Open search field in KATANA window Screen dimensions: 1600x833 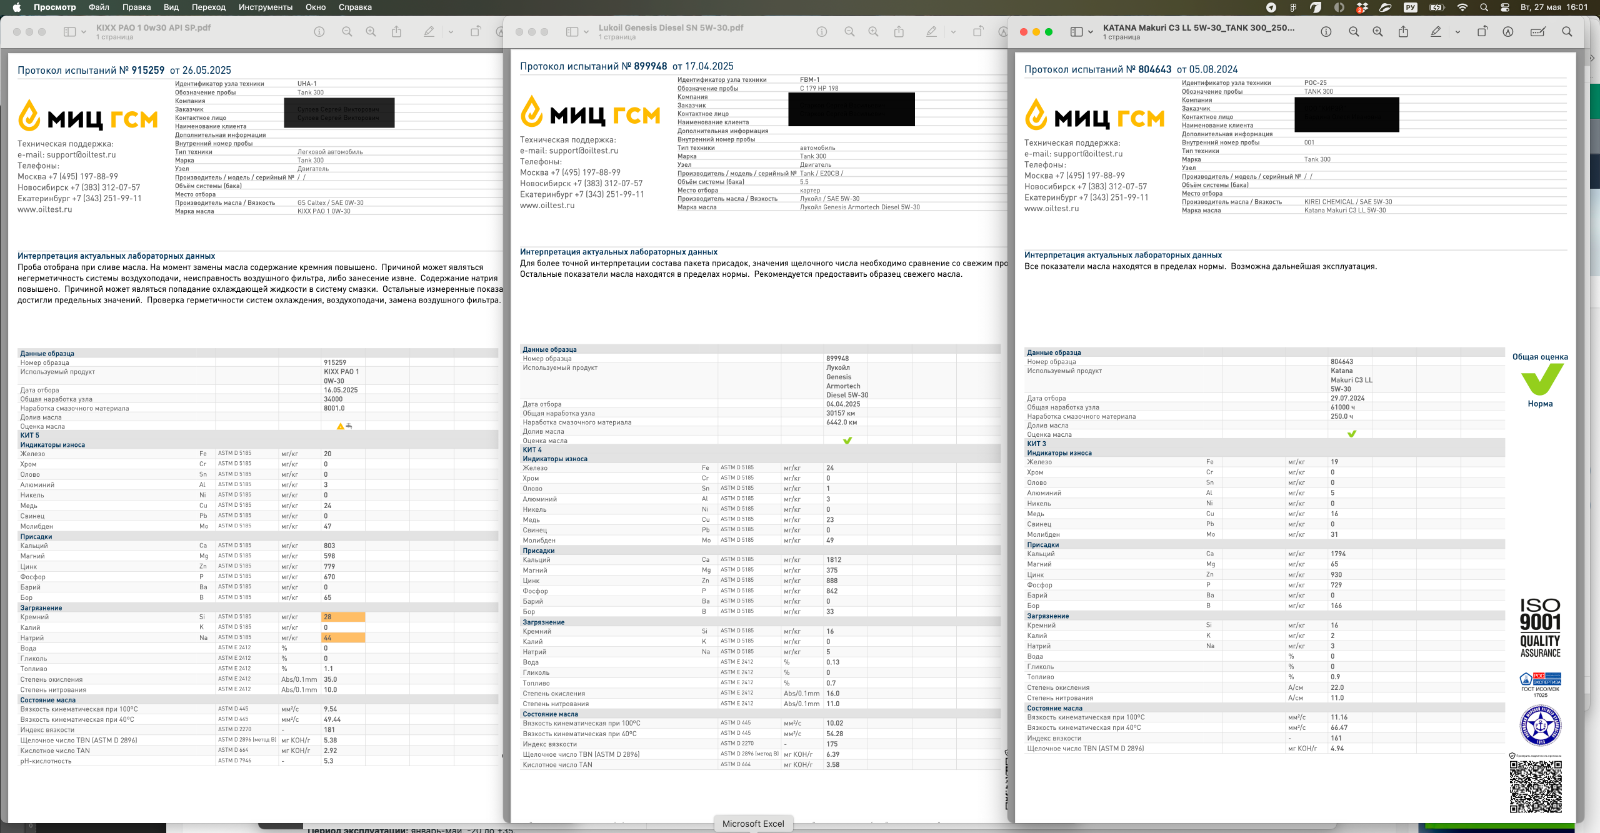coord(1567,32)
